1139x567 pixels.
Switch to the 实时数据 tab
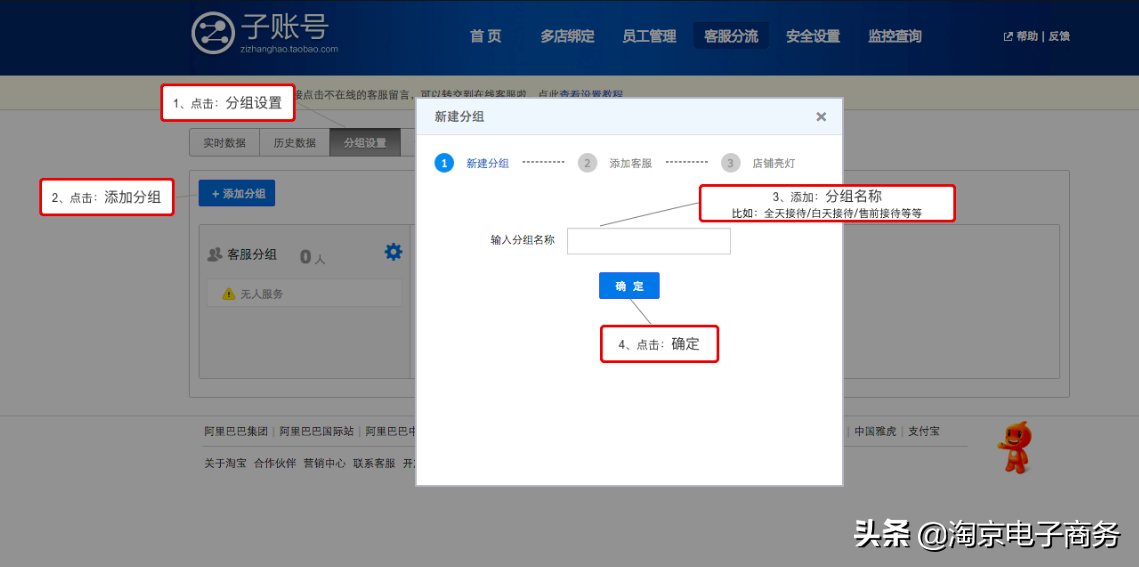point(224,143)
